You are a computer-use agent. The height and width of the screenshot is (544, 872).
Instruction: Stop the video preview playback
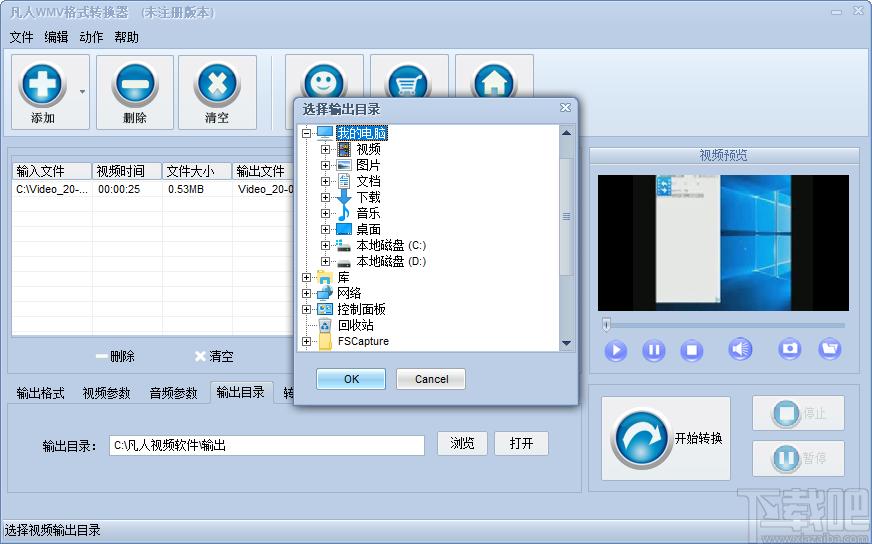[691, 350]
